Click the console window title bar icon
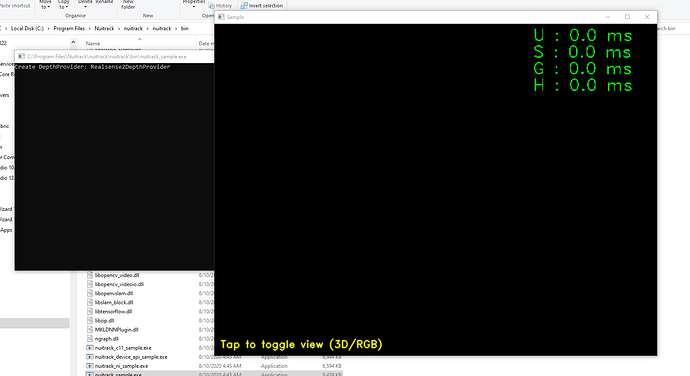Viewport: 690px width, 376px height. (x=21, y=56)
